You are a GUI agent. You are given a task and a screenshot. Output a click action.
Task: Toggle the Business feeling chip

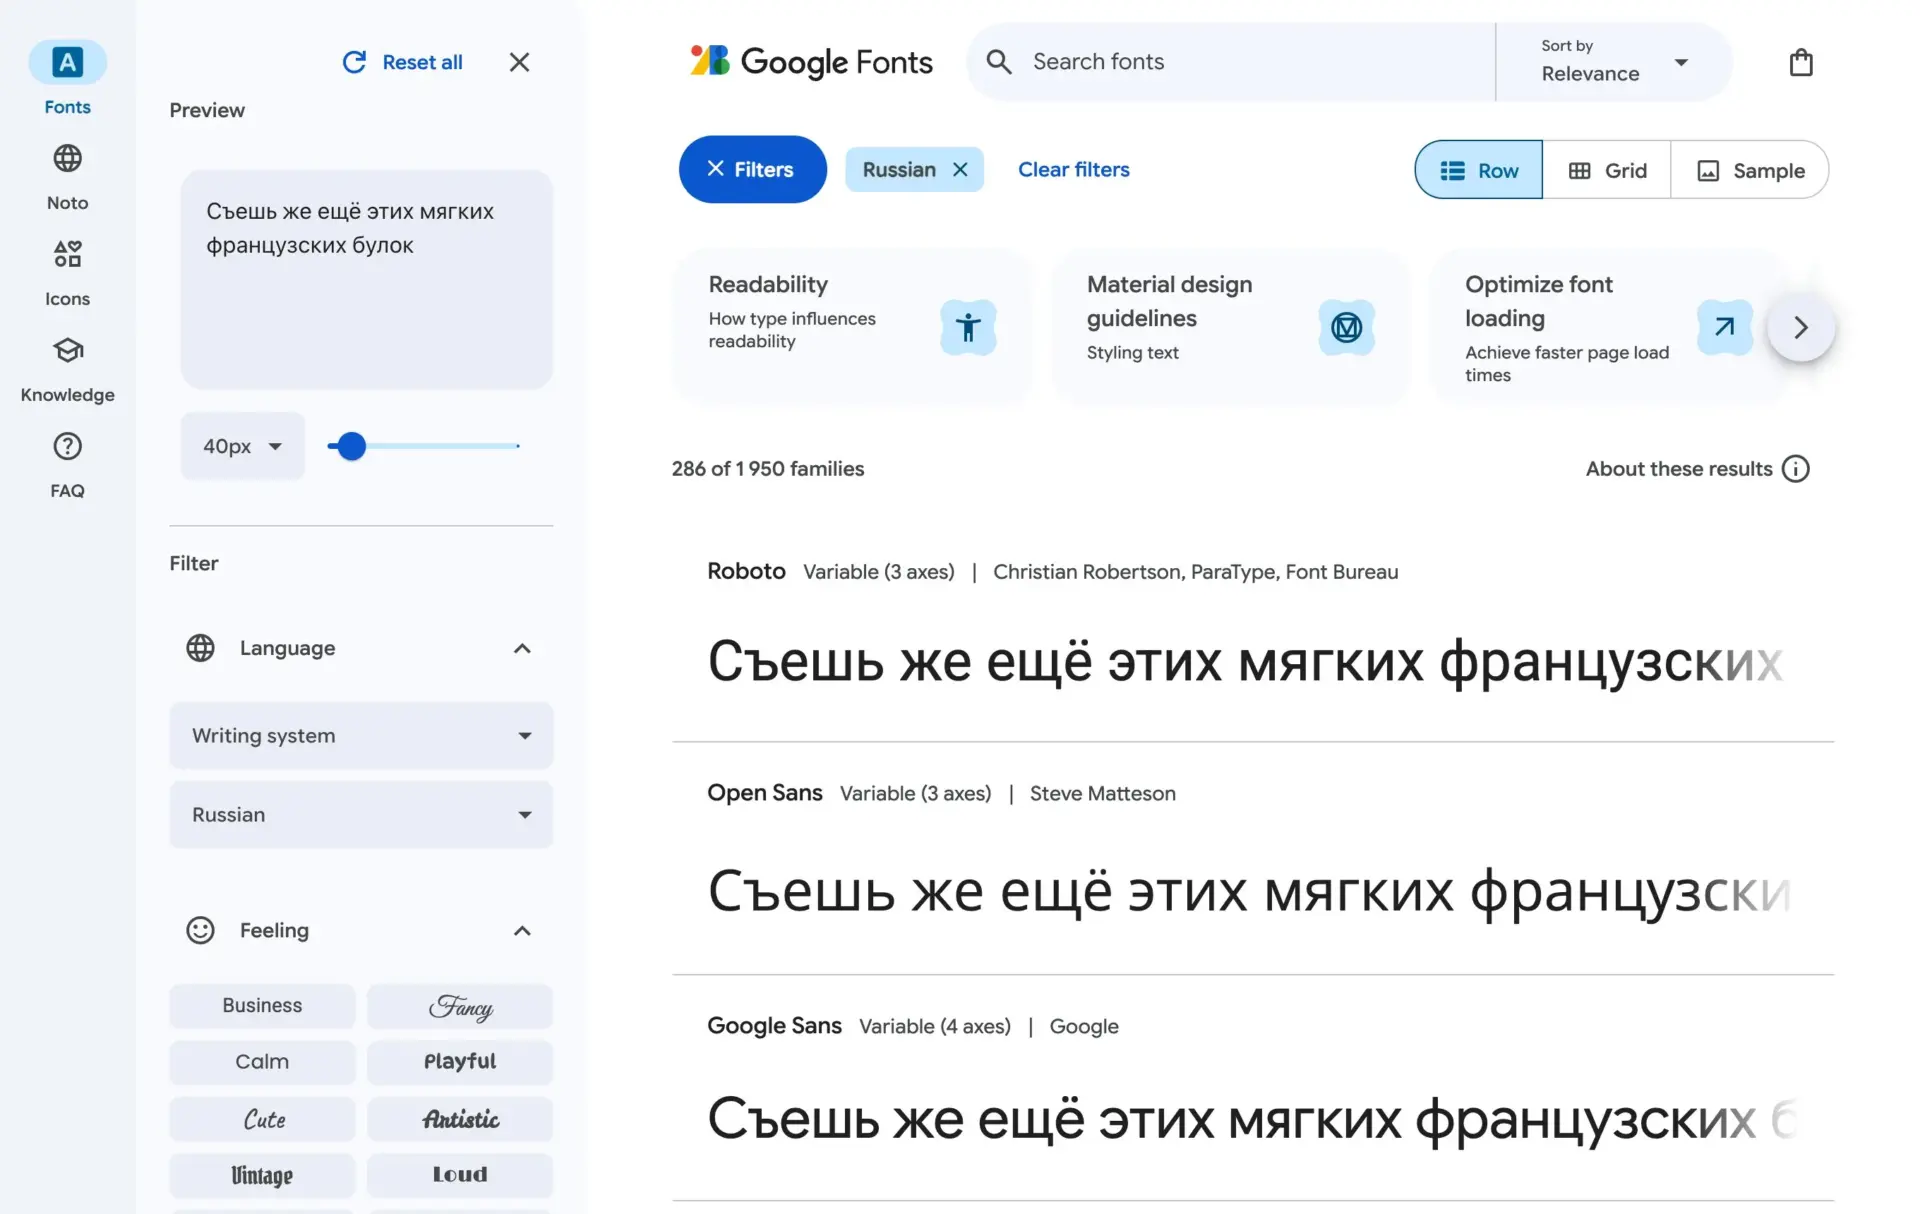(x=262, y=1005)
